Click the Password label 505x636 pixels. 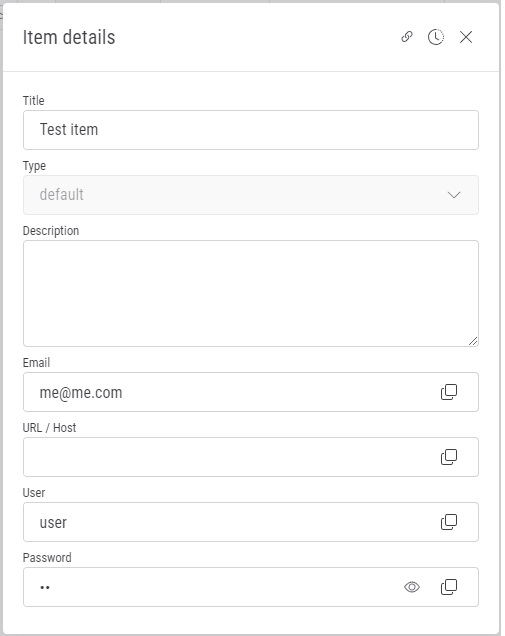(x=47, y=557)
